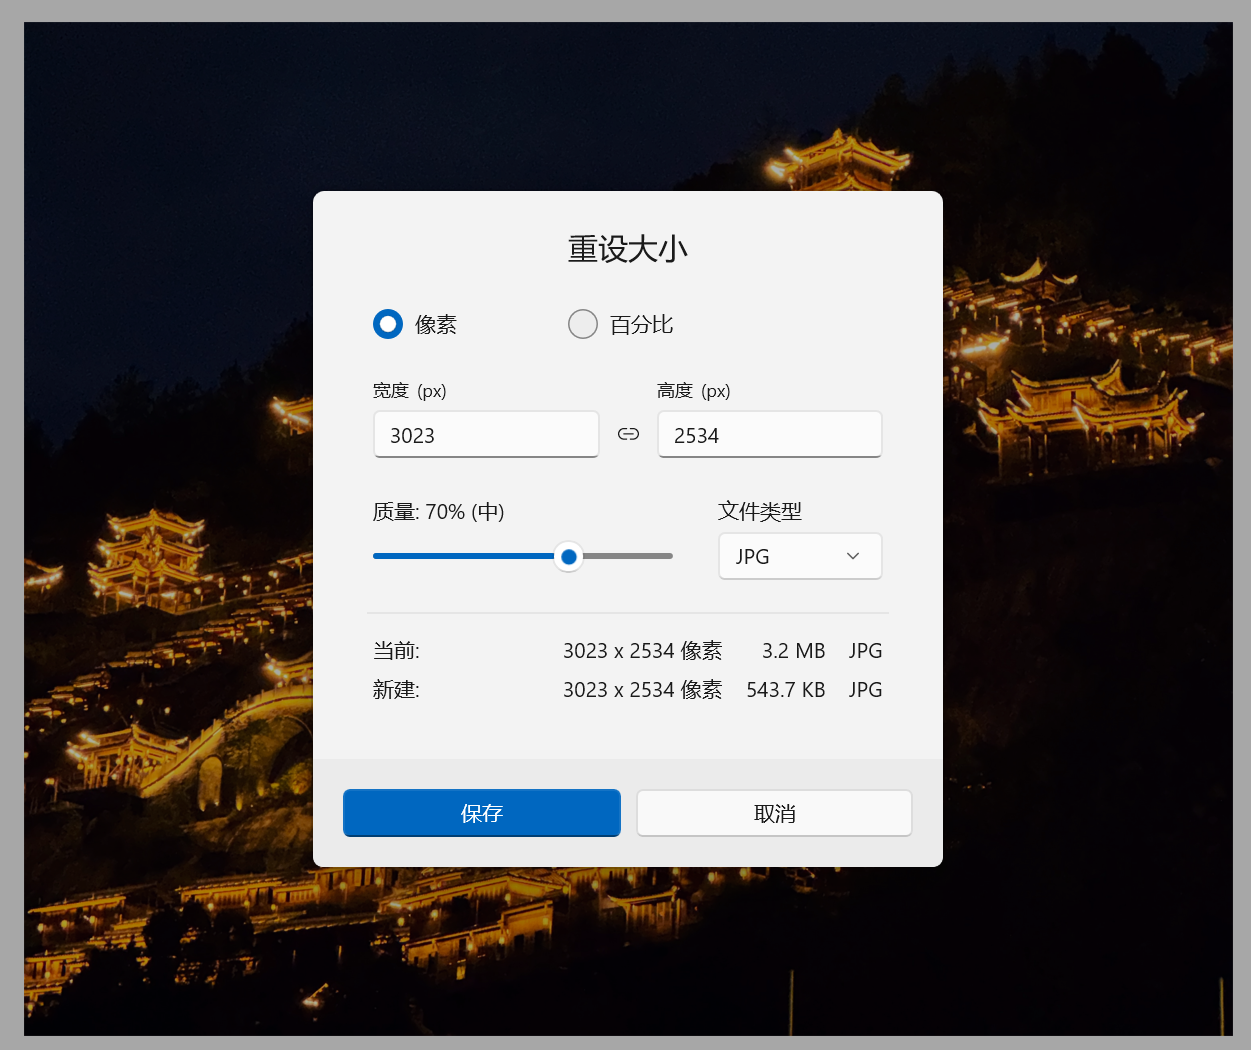This screenshot has height=1050, width=1251.
Task: Click the 宽度 input showing 3023
Action: (x=486, y=434)
